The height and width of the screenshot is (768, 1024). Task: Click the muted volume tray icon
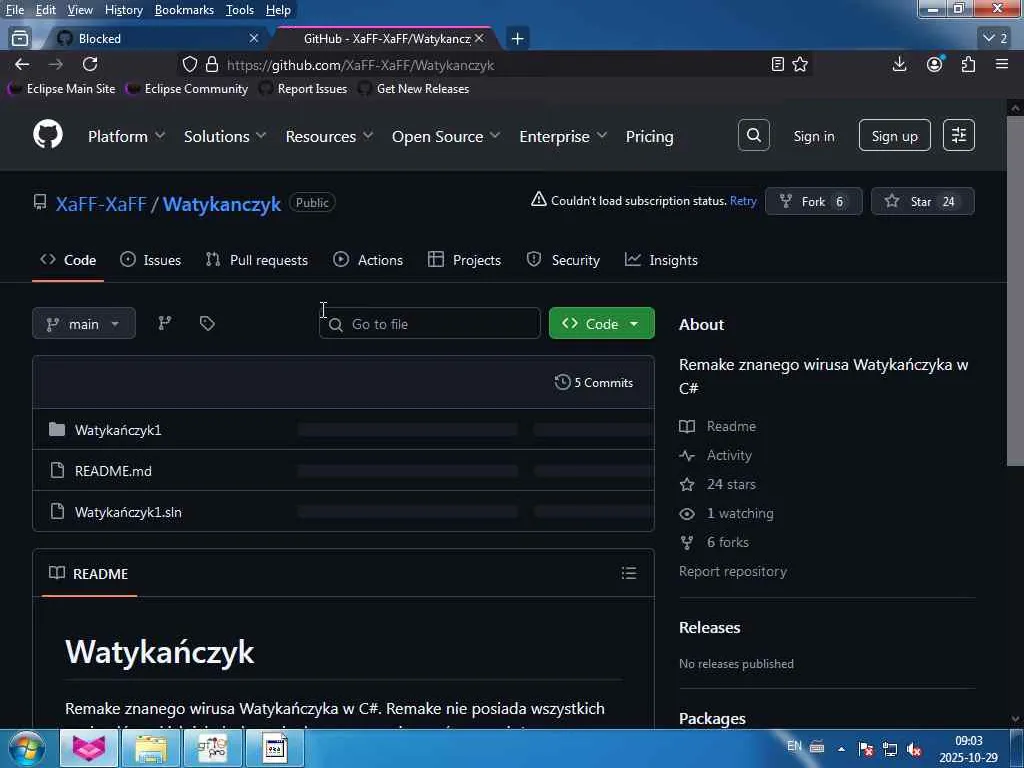(x=914, y=748)
